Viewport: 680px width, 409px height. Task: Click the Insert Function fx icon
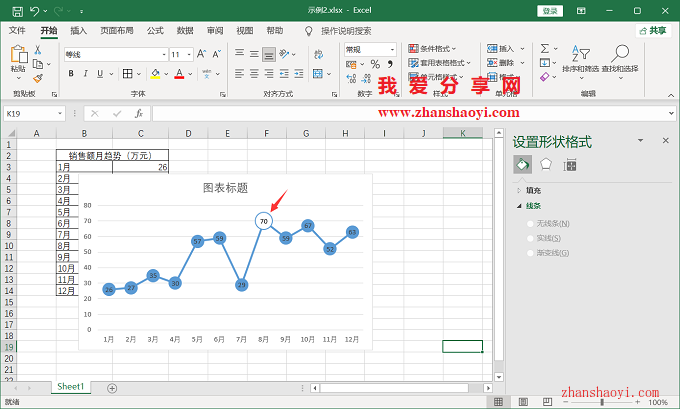pos(139,114)
